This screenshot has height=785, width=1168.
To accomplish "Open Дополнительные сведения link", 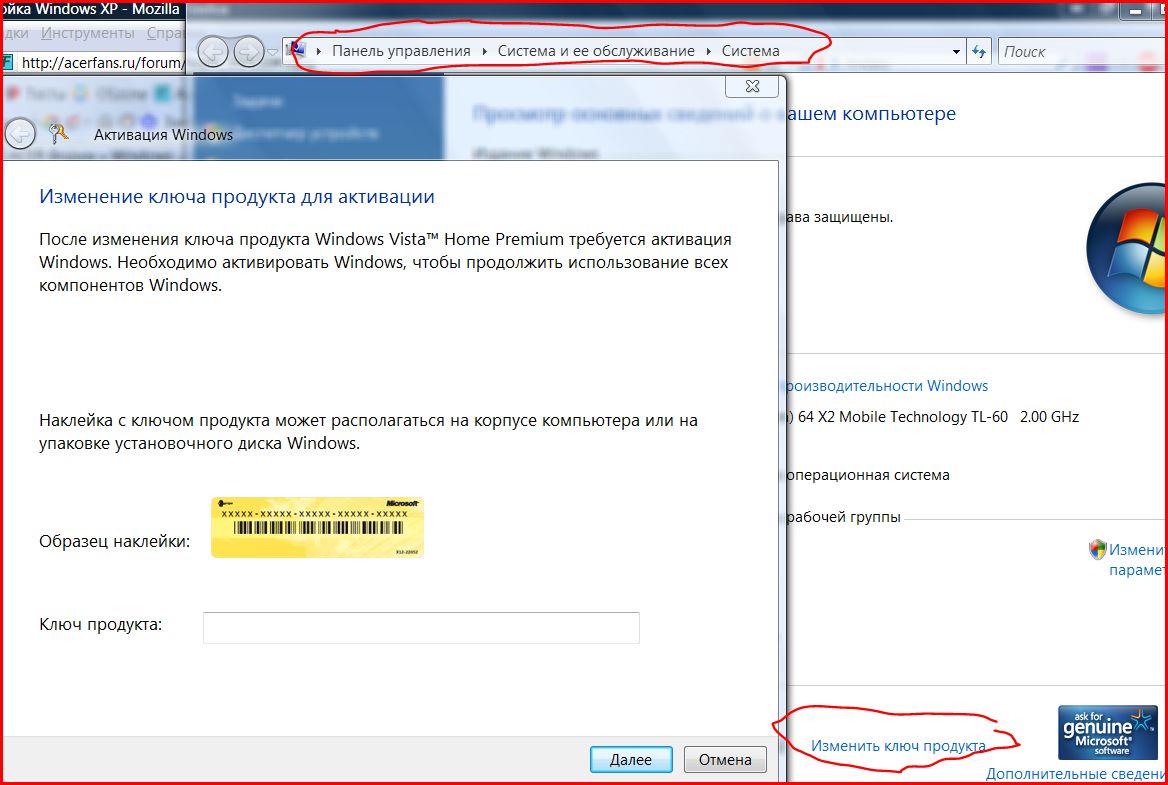I will [x=1076, y=774].
